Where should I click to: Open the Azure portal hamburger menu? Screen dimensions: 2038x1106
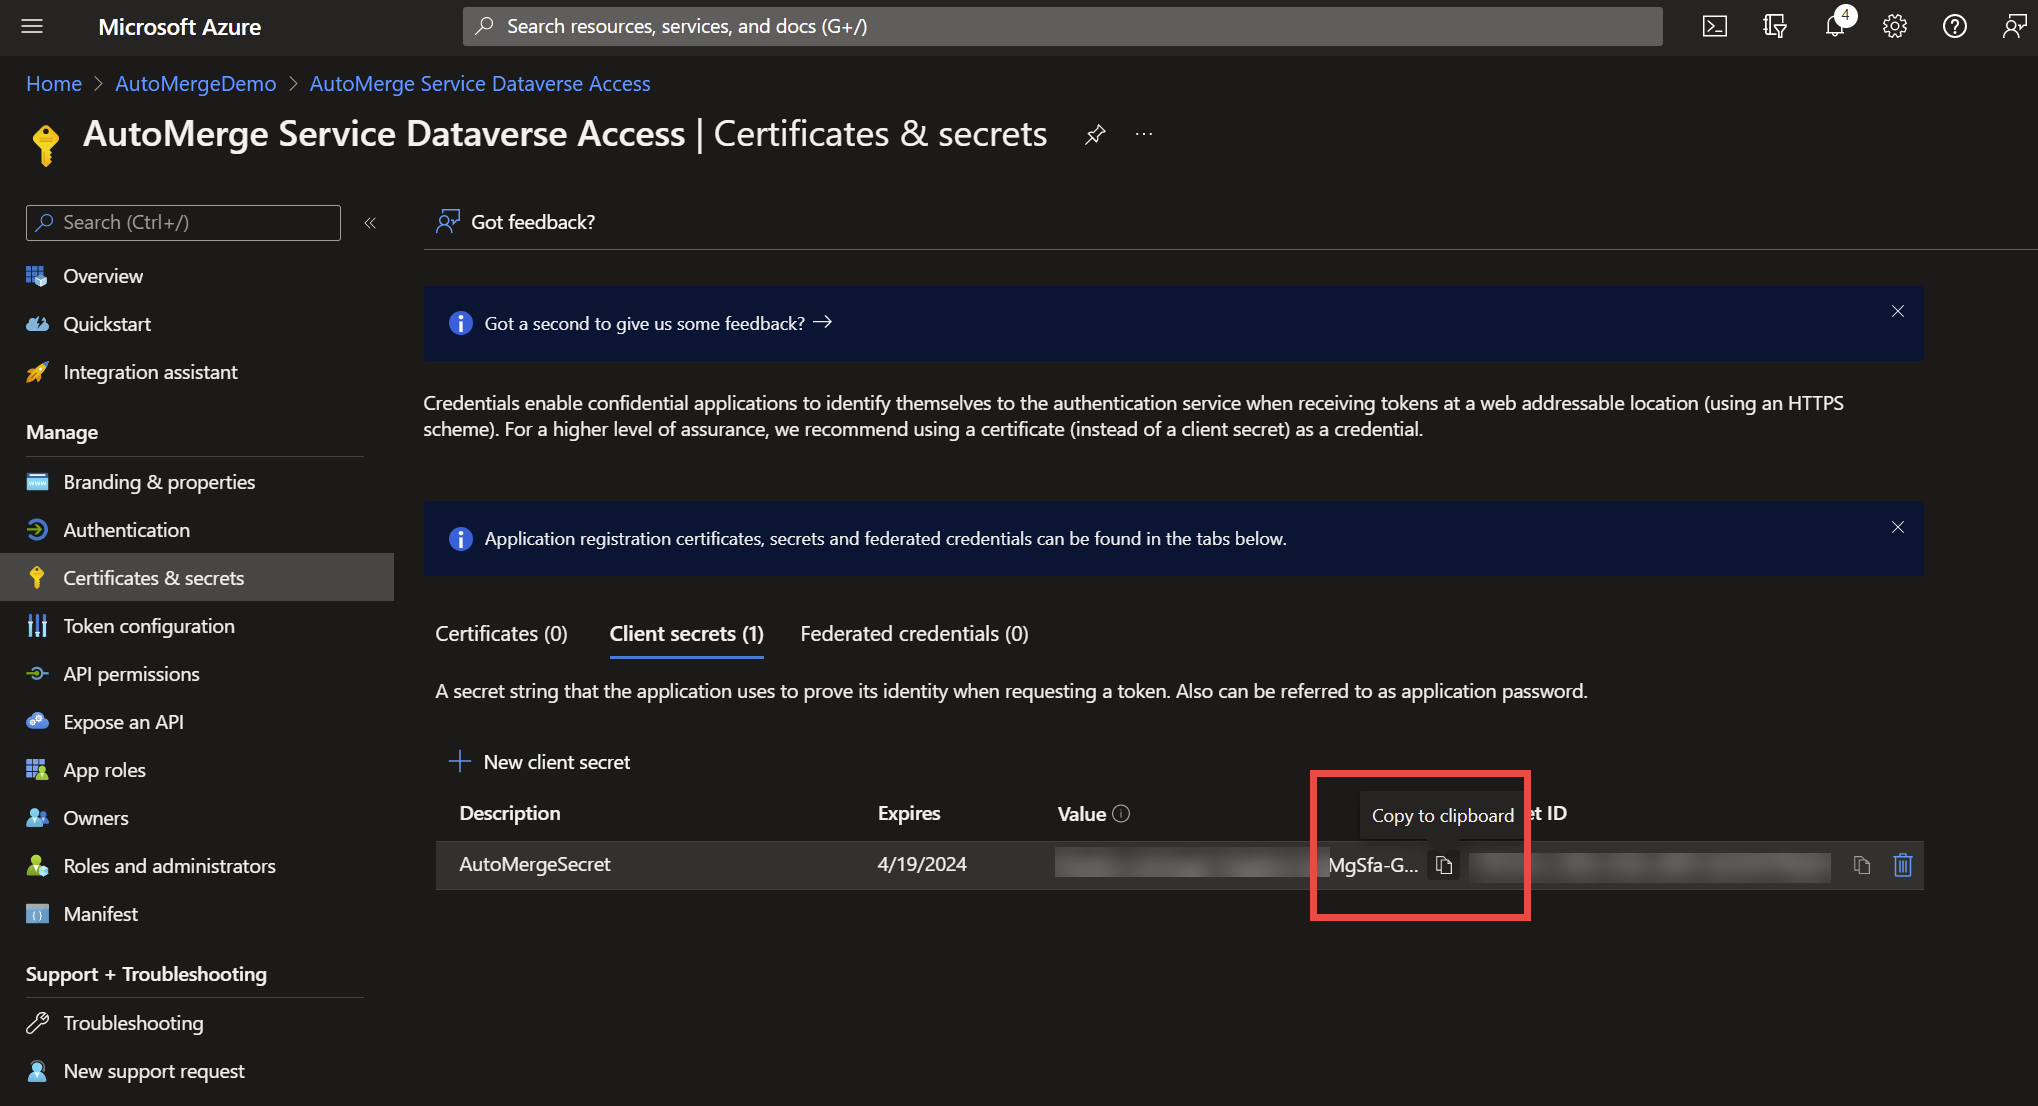[x=32, y=27]
